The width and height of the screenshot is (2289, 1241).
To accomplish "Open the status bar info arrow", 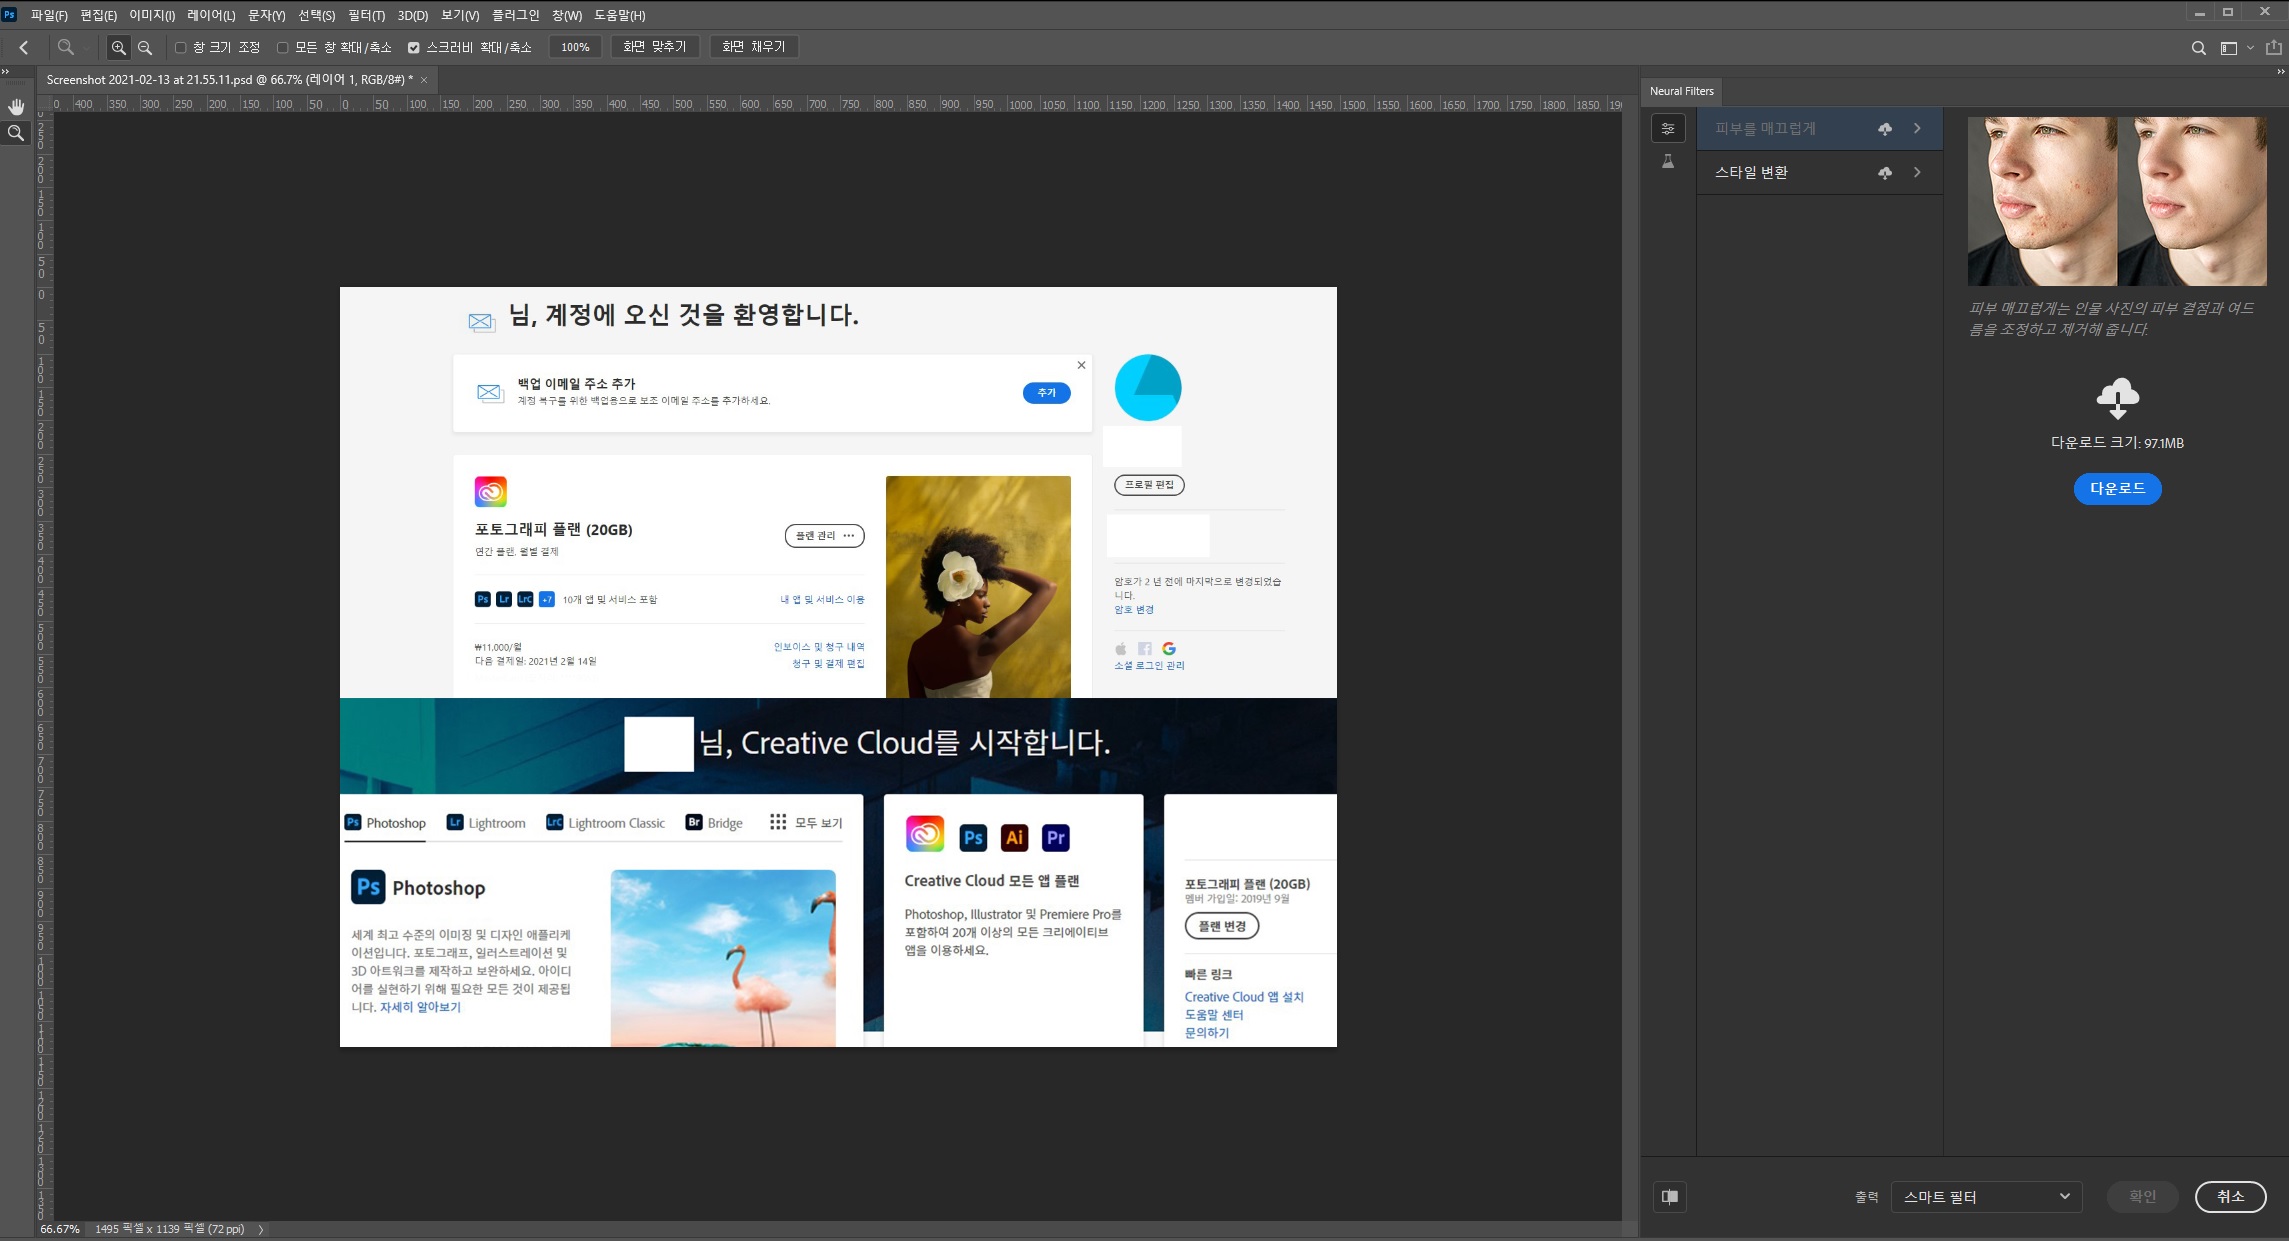I will [261, 1229].
